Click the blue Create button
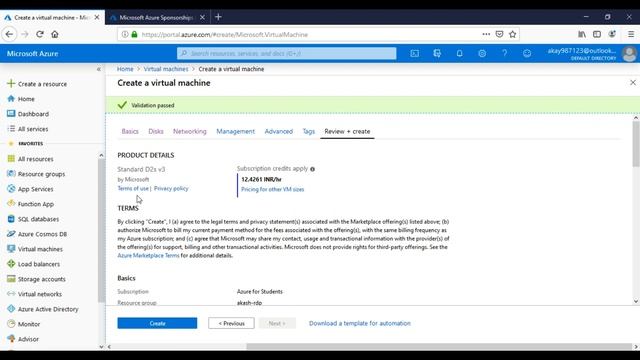Screen dimensions: 640x360 (x=157, y=323)
